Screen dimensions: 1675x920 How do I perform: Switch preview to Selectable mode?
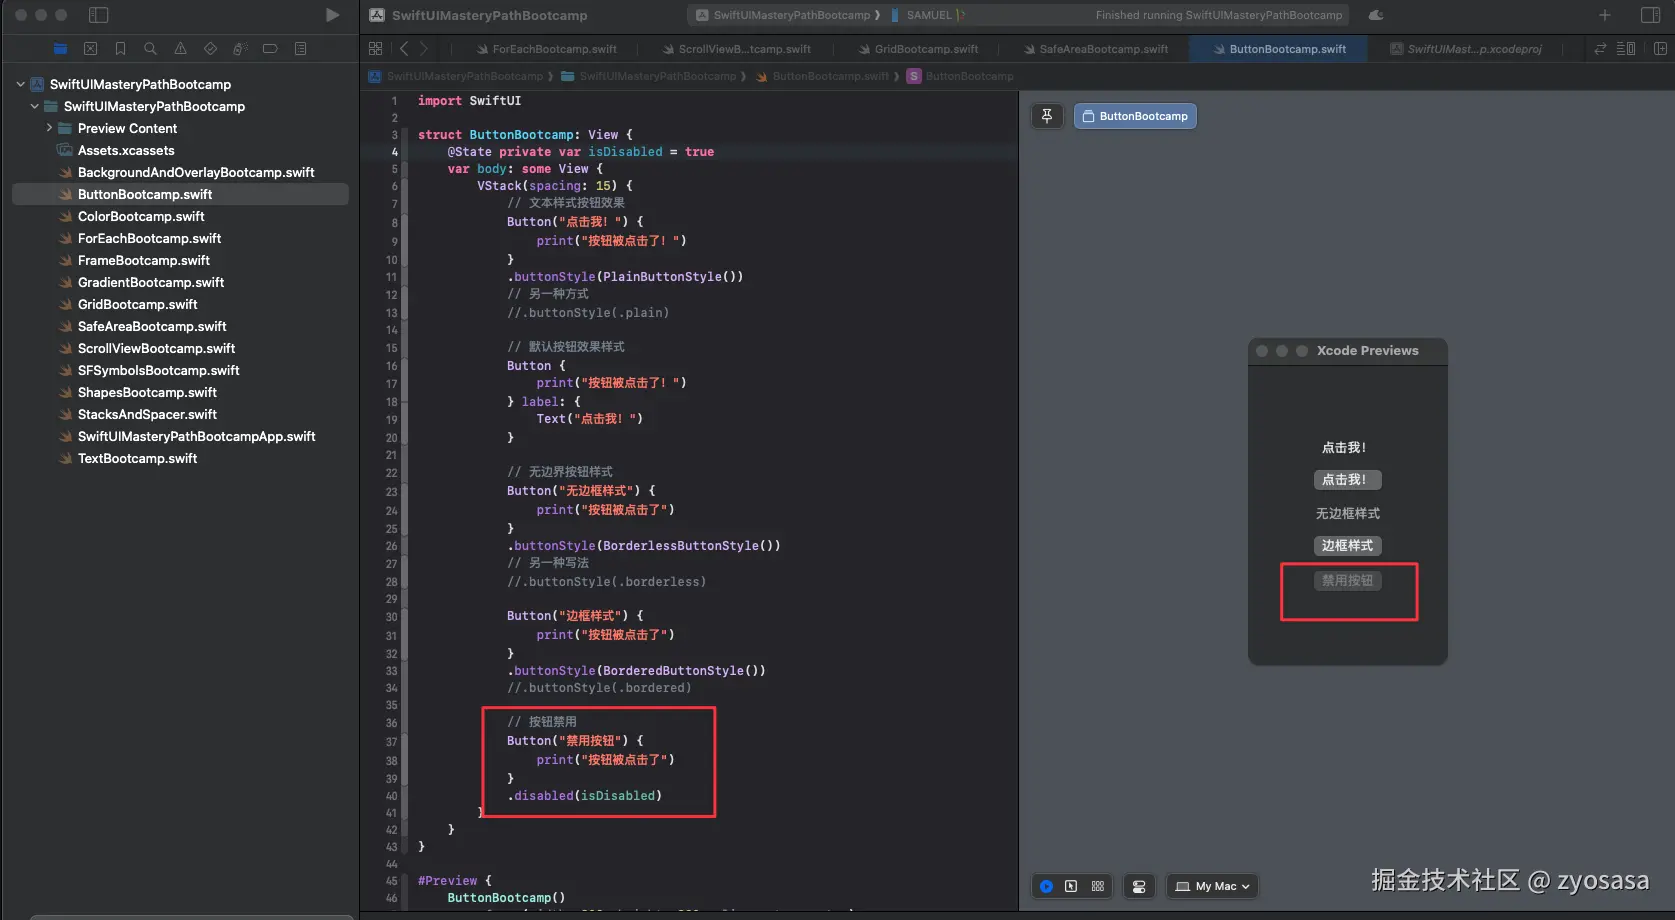(1071, 886)
